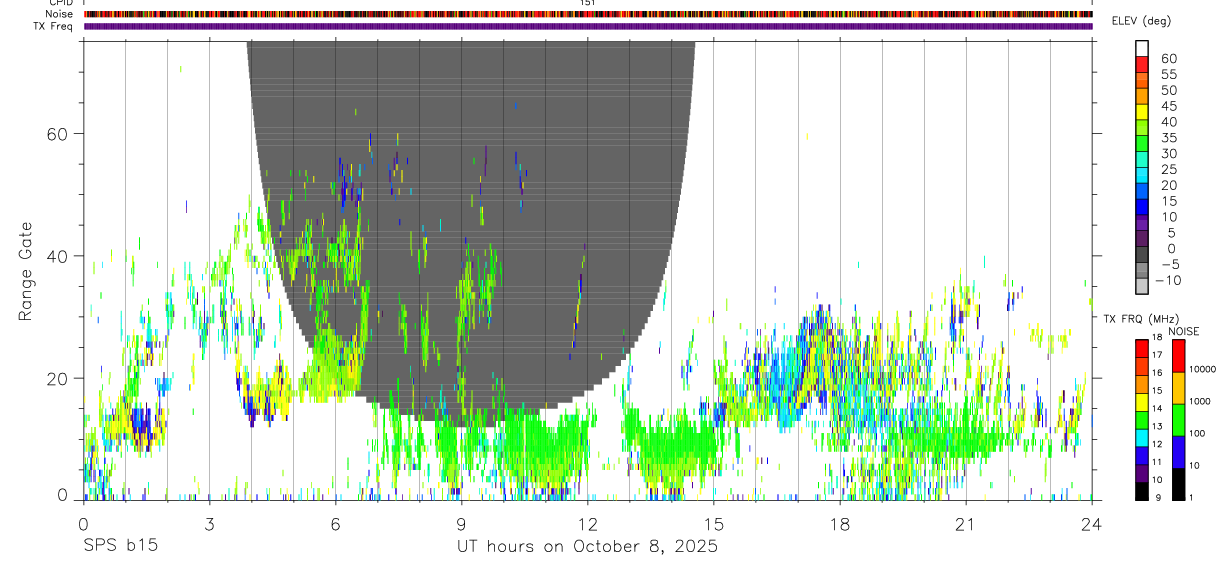
Task: Click the ELEV legend value '30'
Action: point(1168,154)
